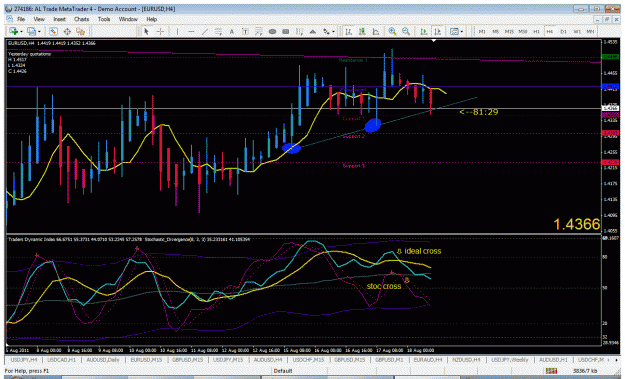Click connection status bars icon in status bar

(551, 371)
